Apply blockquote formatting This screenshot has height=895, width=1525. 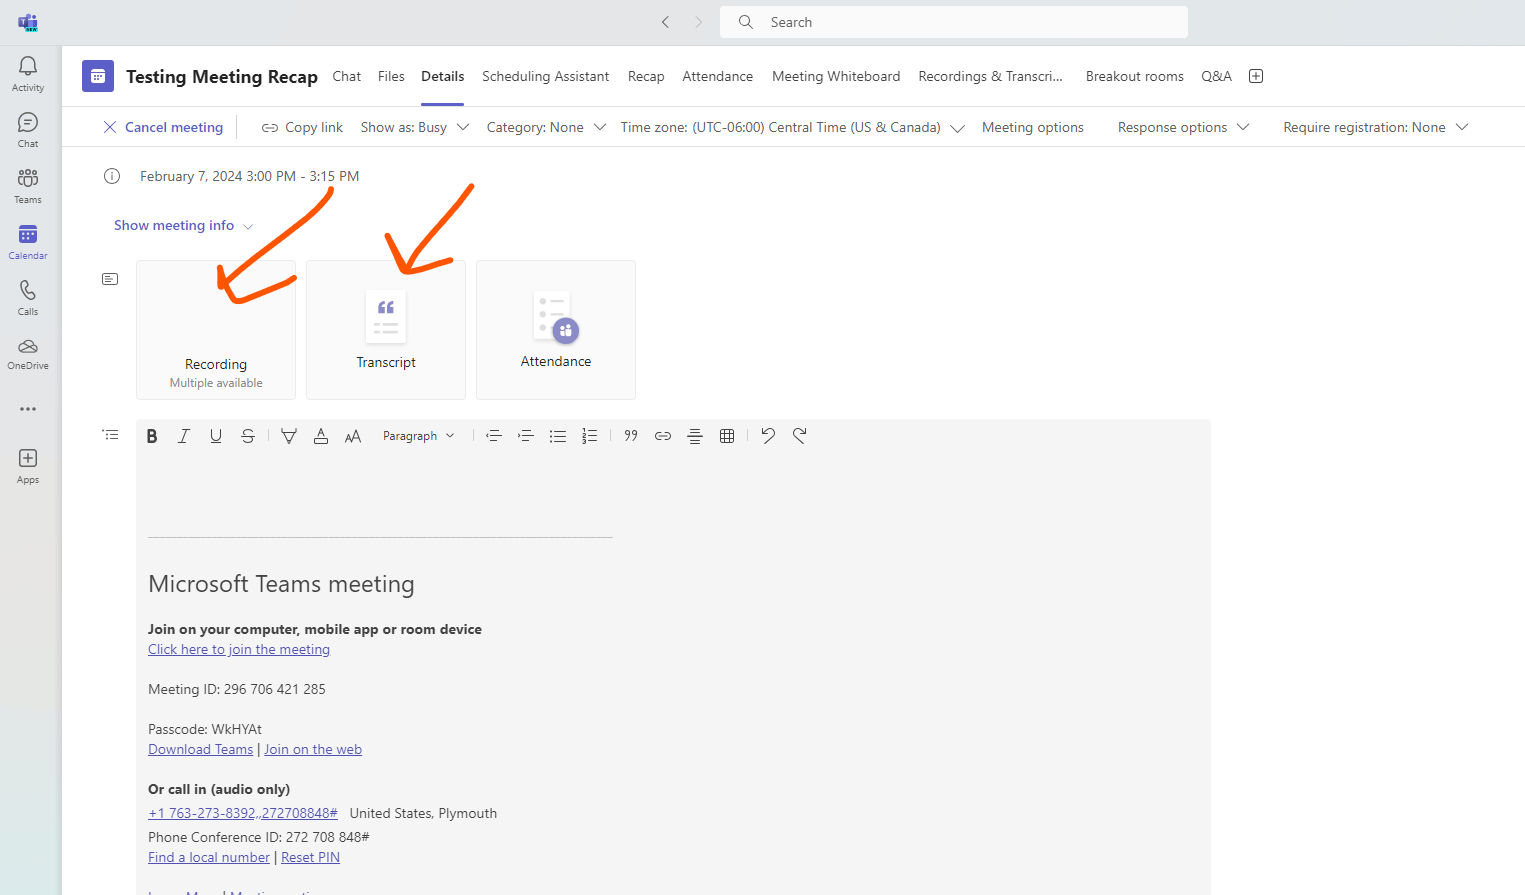tap(631, 435)
